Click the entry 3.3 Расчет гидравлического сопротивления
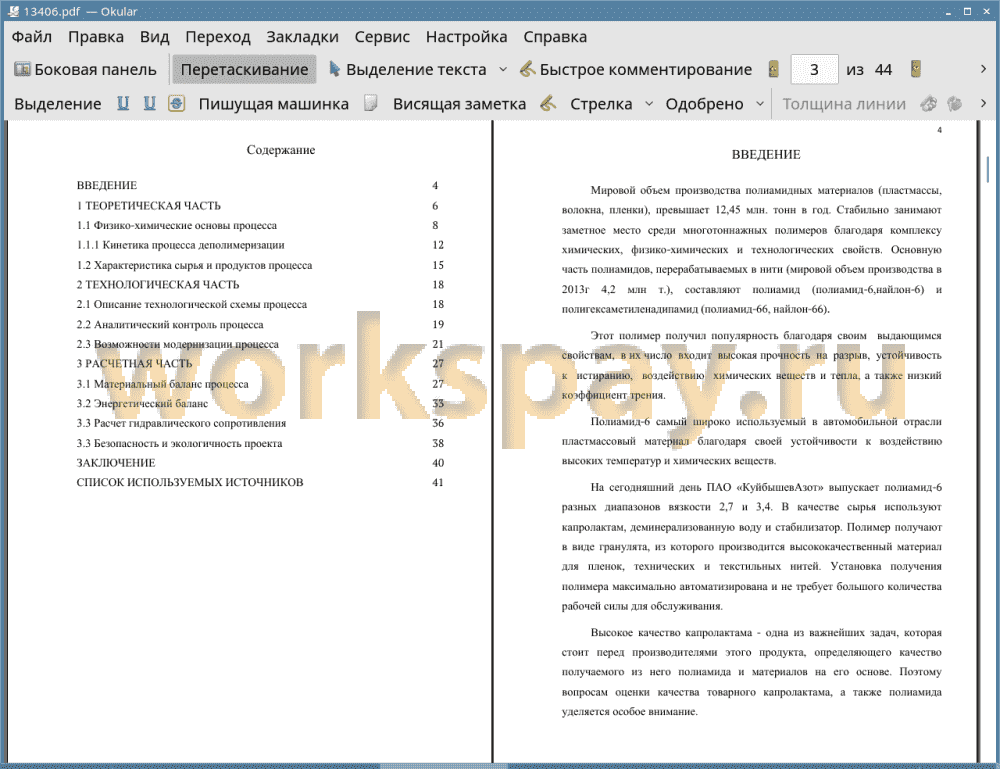This screenshot has height=769, width=1000. [x=181, y=423]
